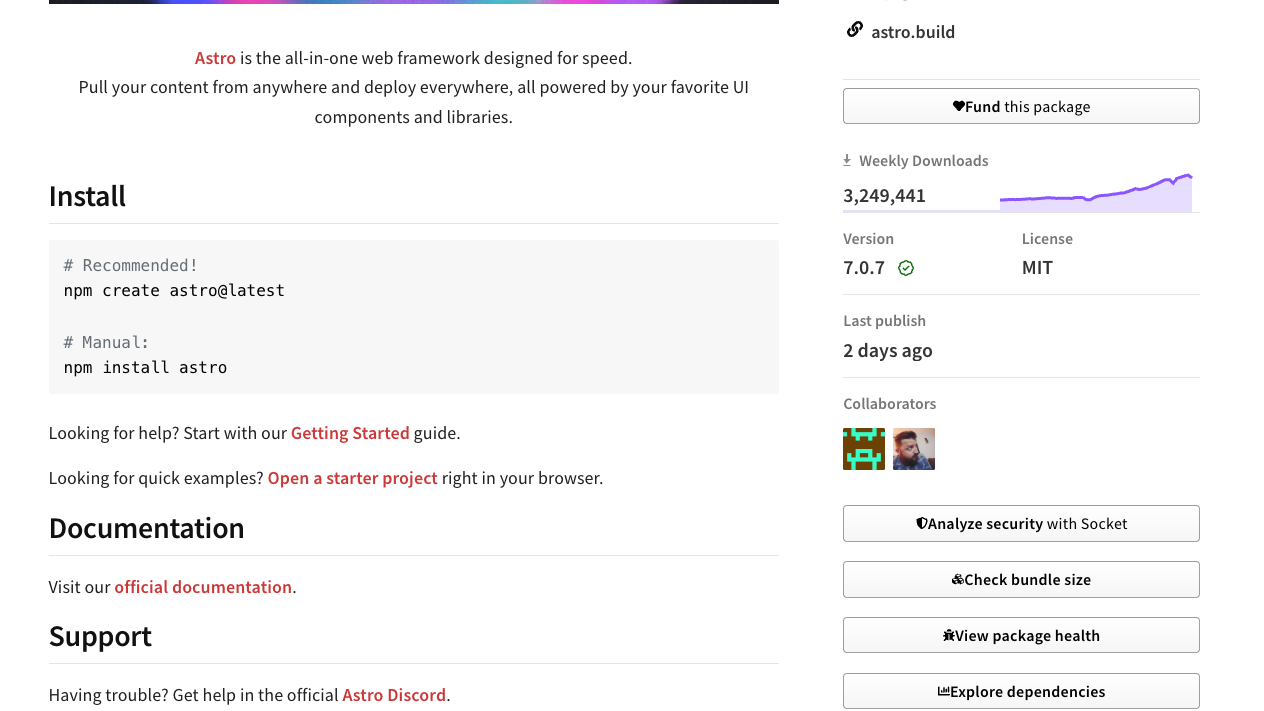The height and width of the screenshot is (711, 1264).
Task: Click the red Astro link in the intro
Action: (x=215, y=58)
